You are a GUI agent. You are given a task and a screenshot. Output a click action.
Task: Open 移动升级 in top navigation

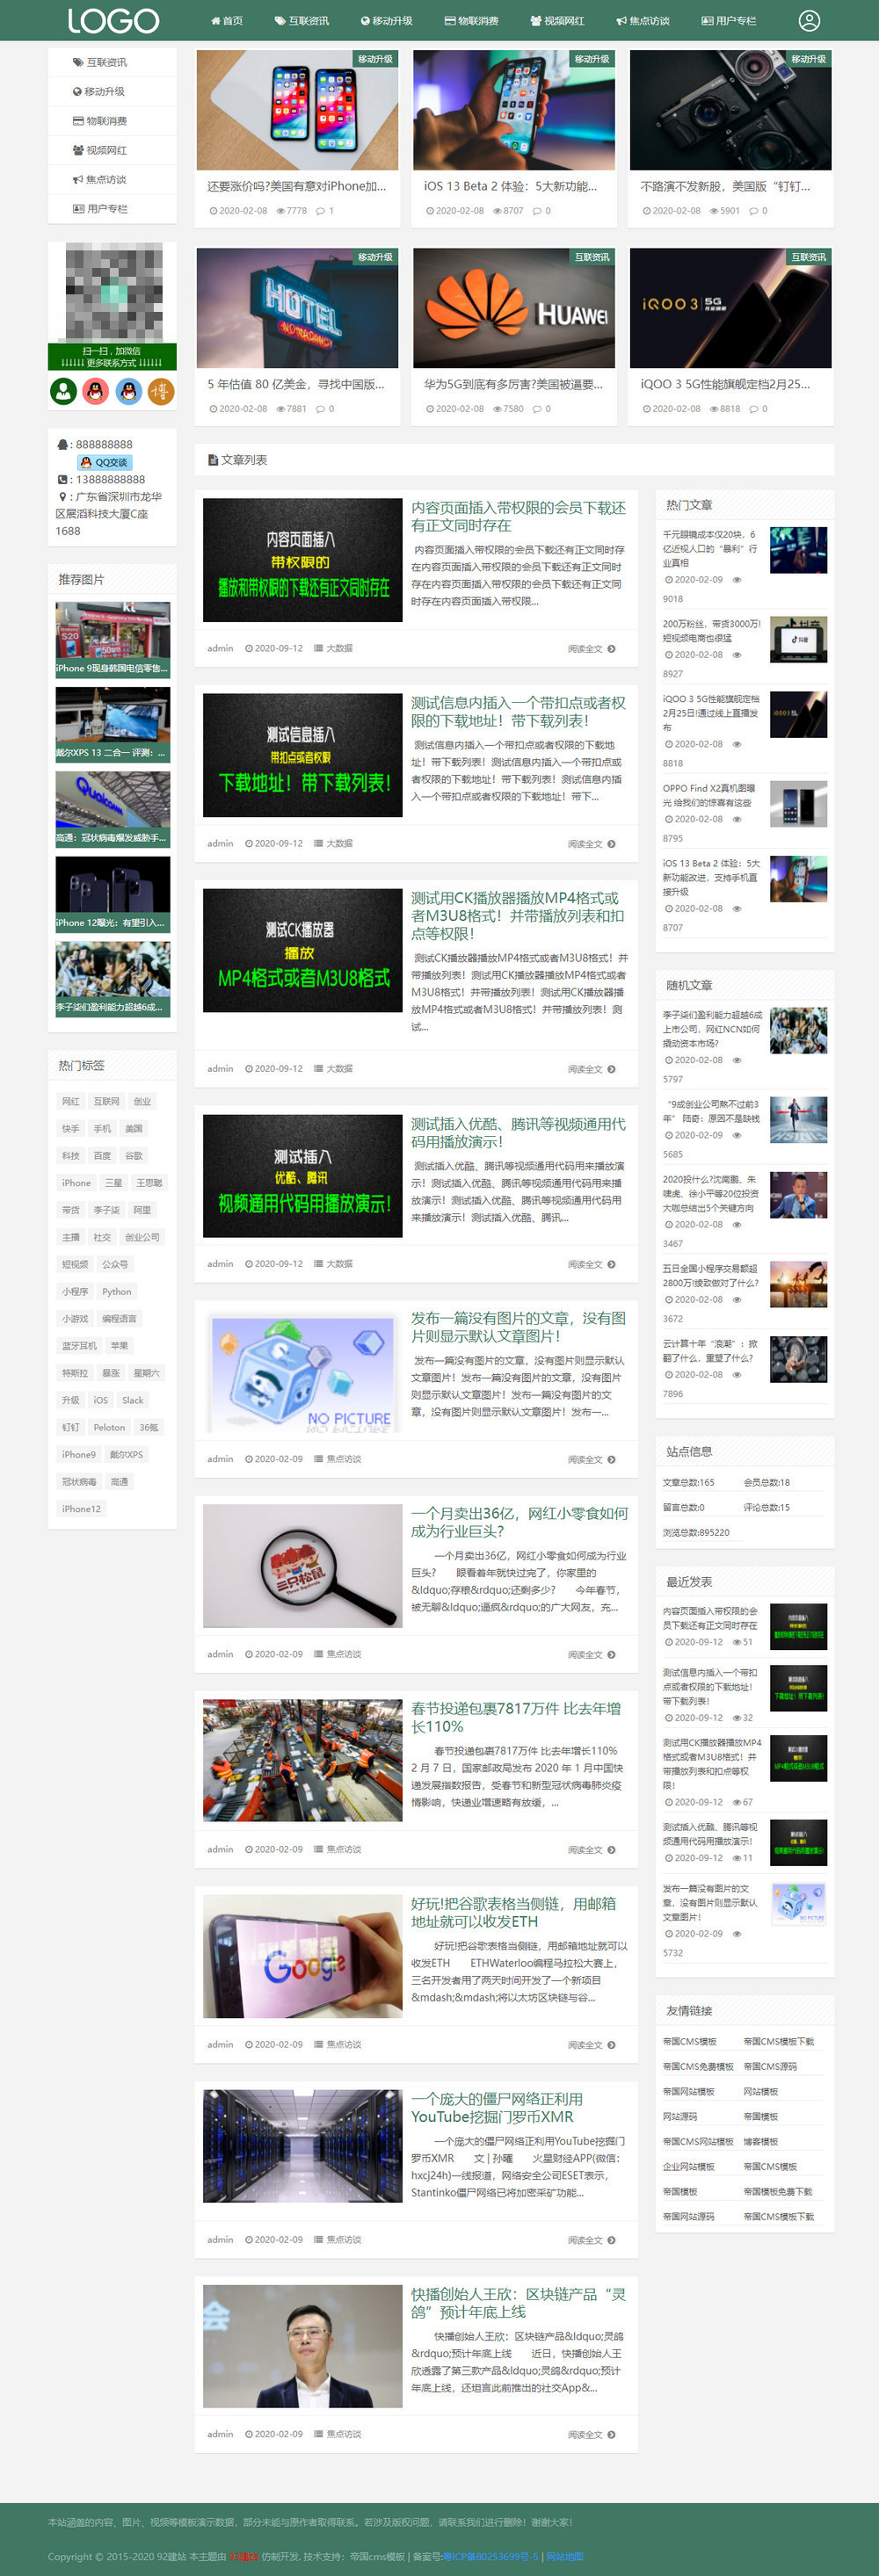[x=386, y=21]
